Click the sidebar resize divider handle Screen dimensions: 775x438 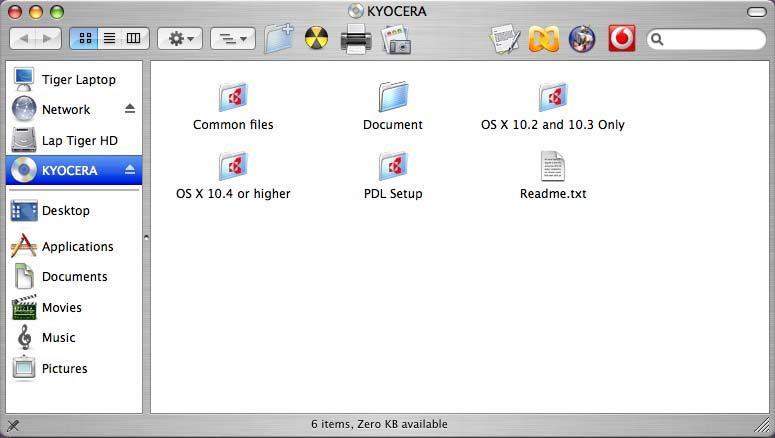[x=146, y=237]
